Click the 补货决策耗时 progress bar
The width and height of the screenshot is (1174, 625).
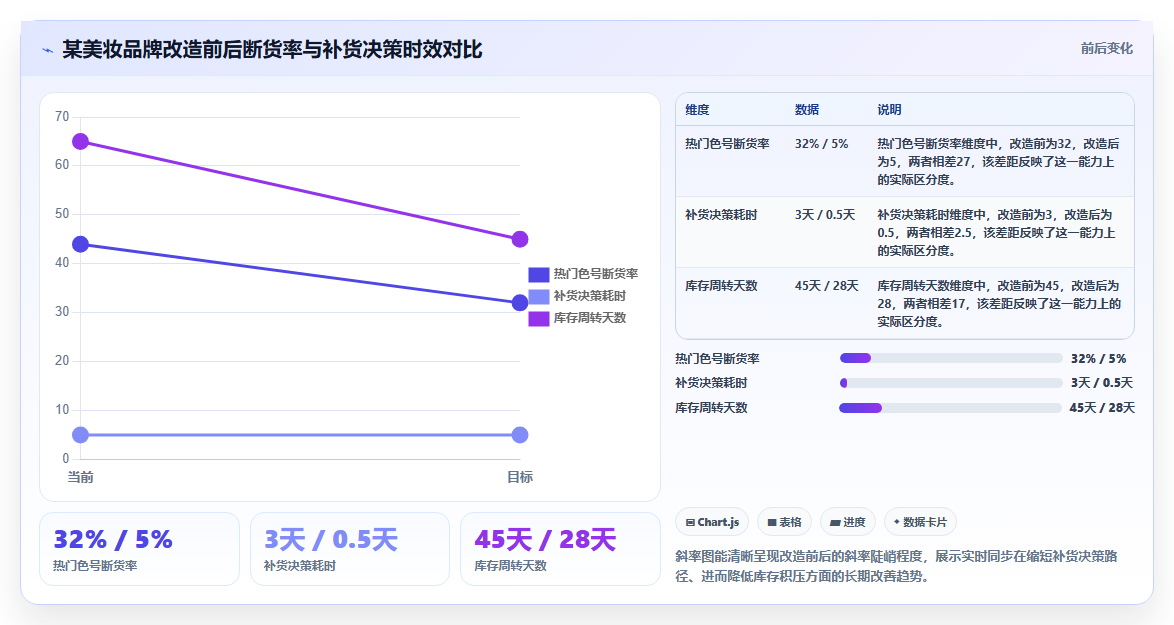pyautogui.click(x=951, y=383)
